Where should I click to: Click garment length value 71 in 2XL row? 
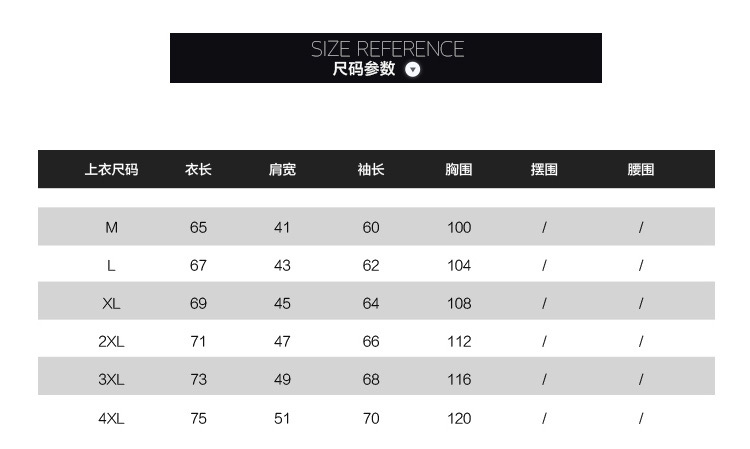pos(198,341)
